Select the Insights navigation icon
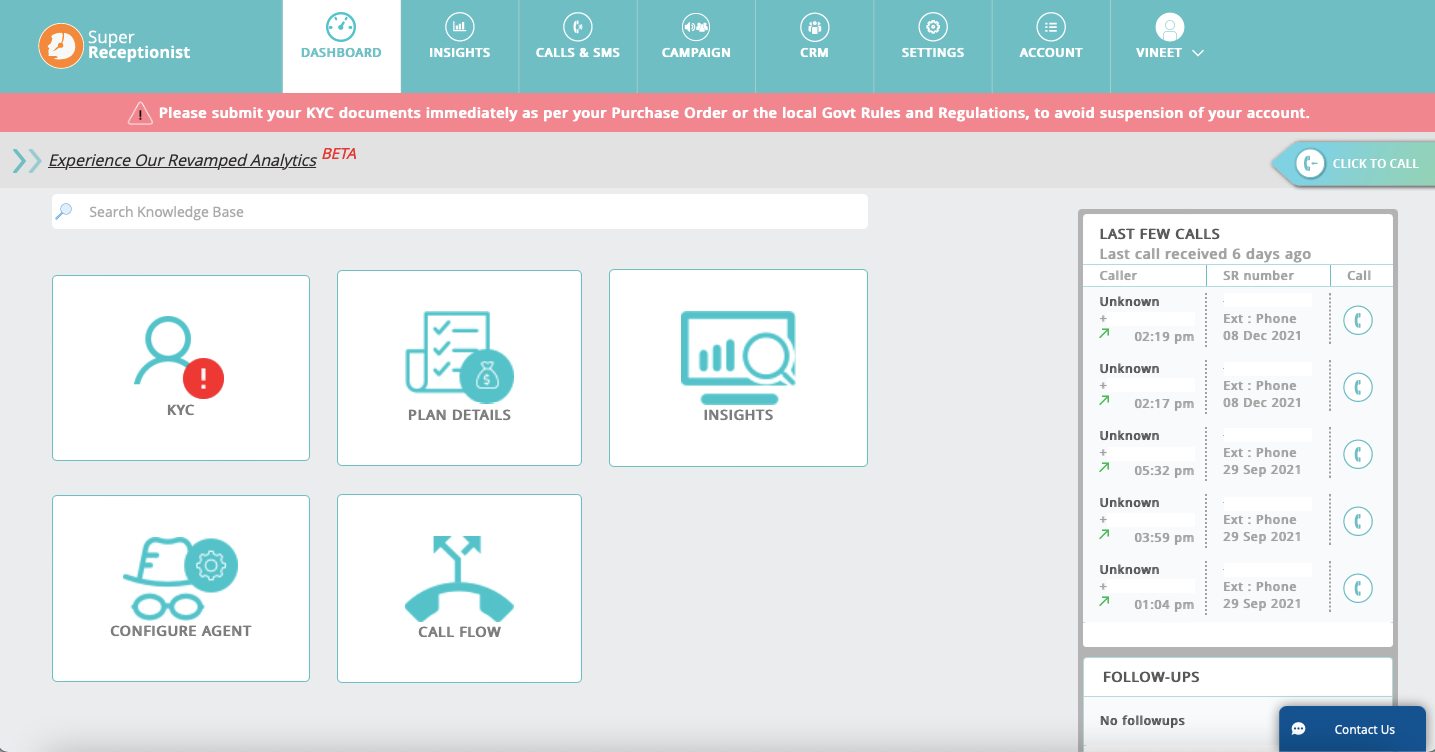The image size is (1435, 752). [459, 40]
